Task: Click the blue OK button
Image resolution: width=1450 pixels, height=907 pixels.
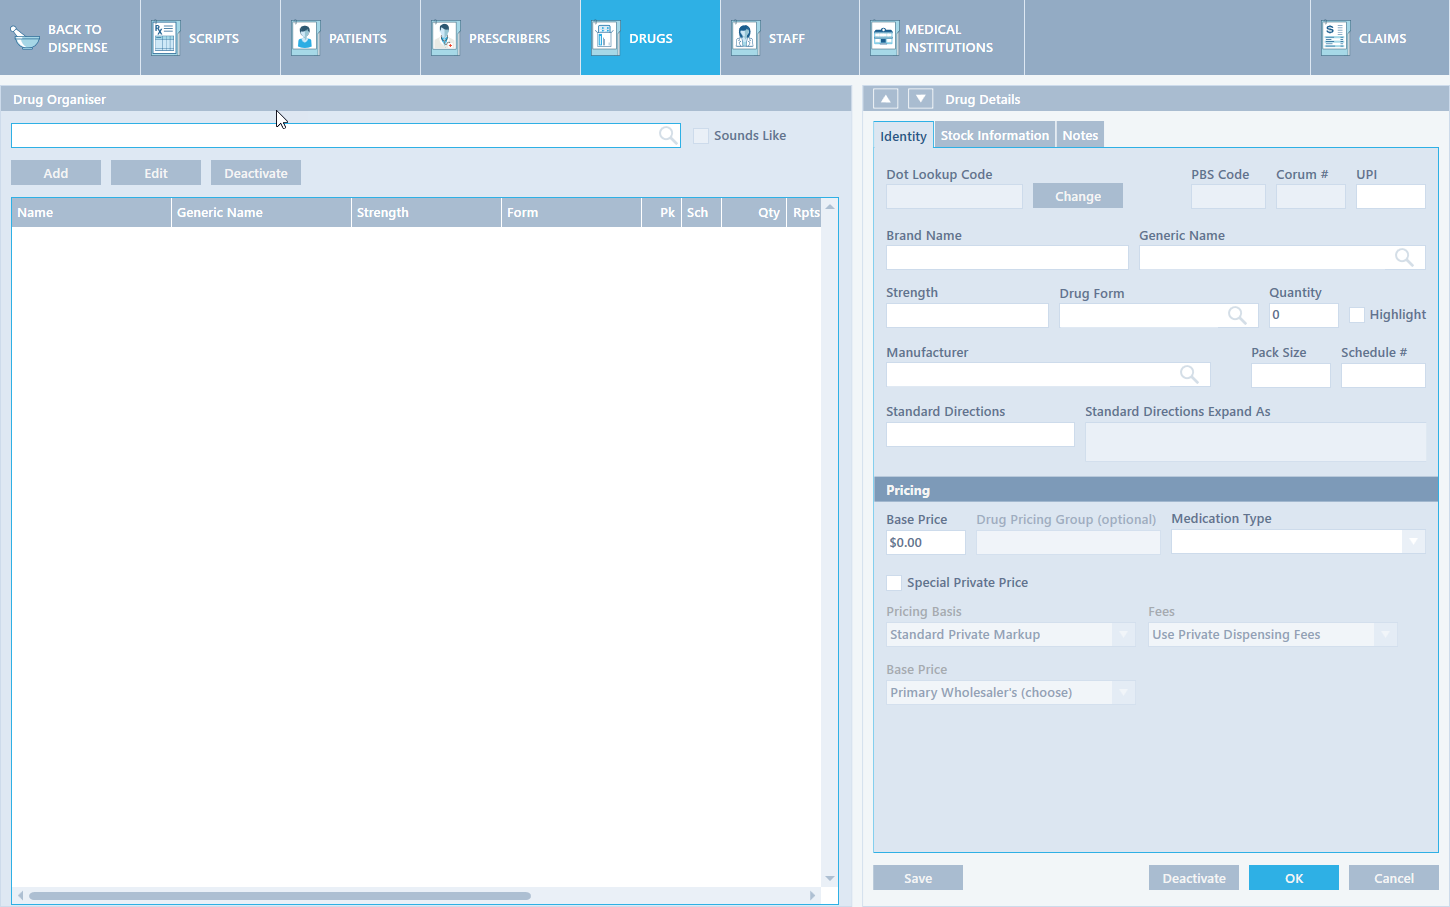Action: click(1293, 878)
